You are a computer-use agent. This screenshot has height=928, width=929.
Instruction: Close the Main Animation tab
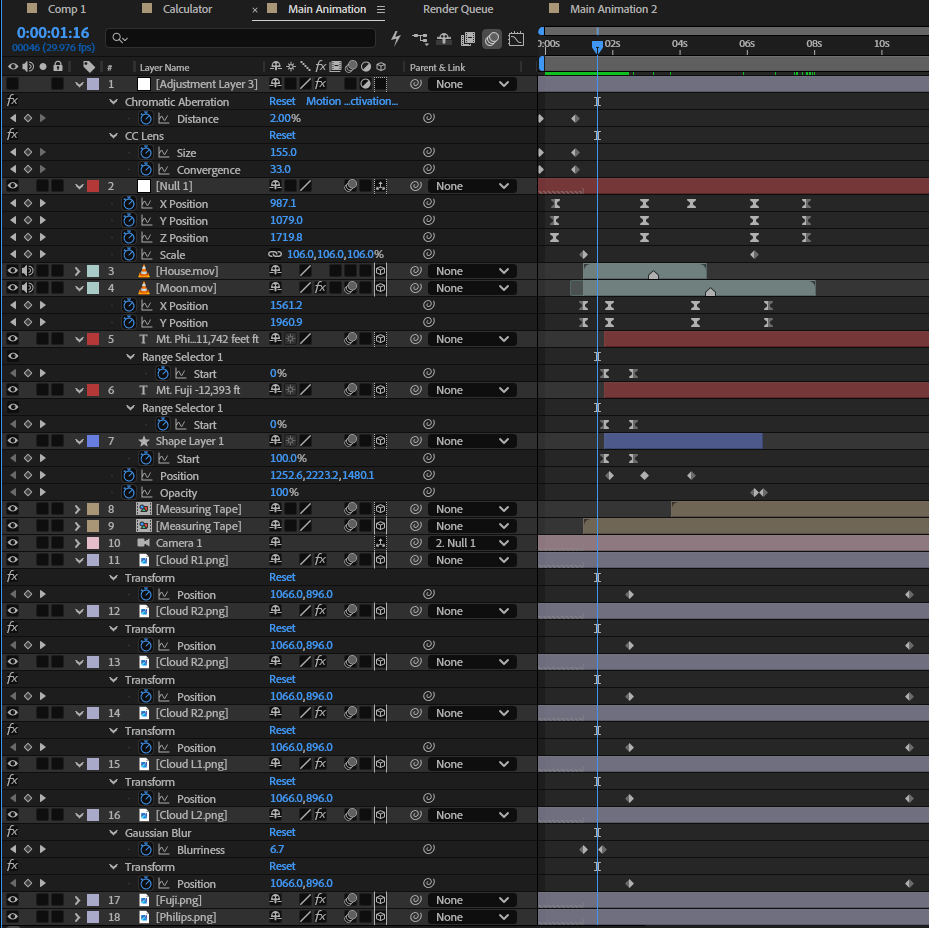255,10
